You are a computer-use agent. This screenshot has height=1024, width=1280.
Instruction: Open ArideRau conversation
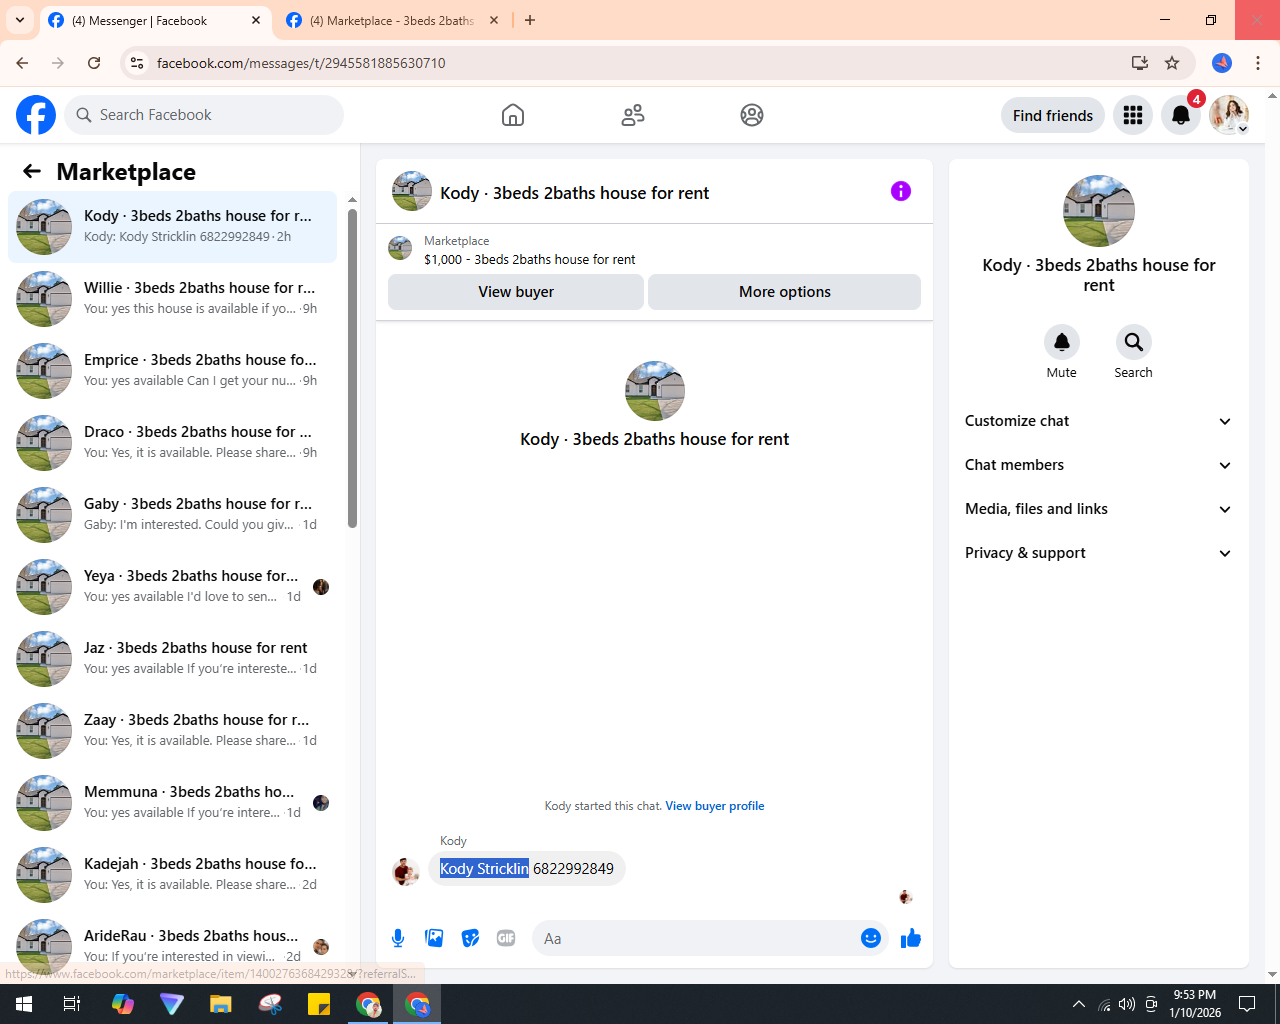[173, 946]
